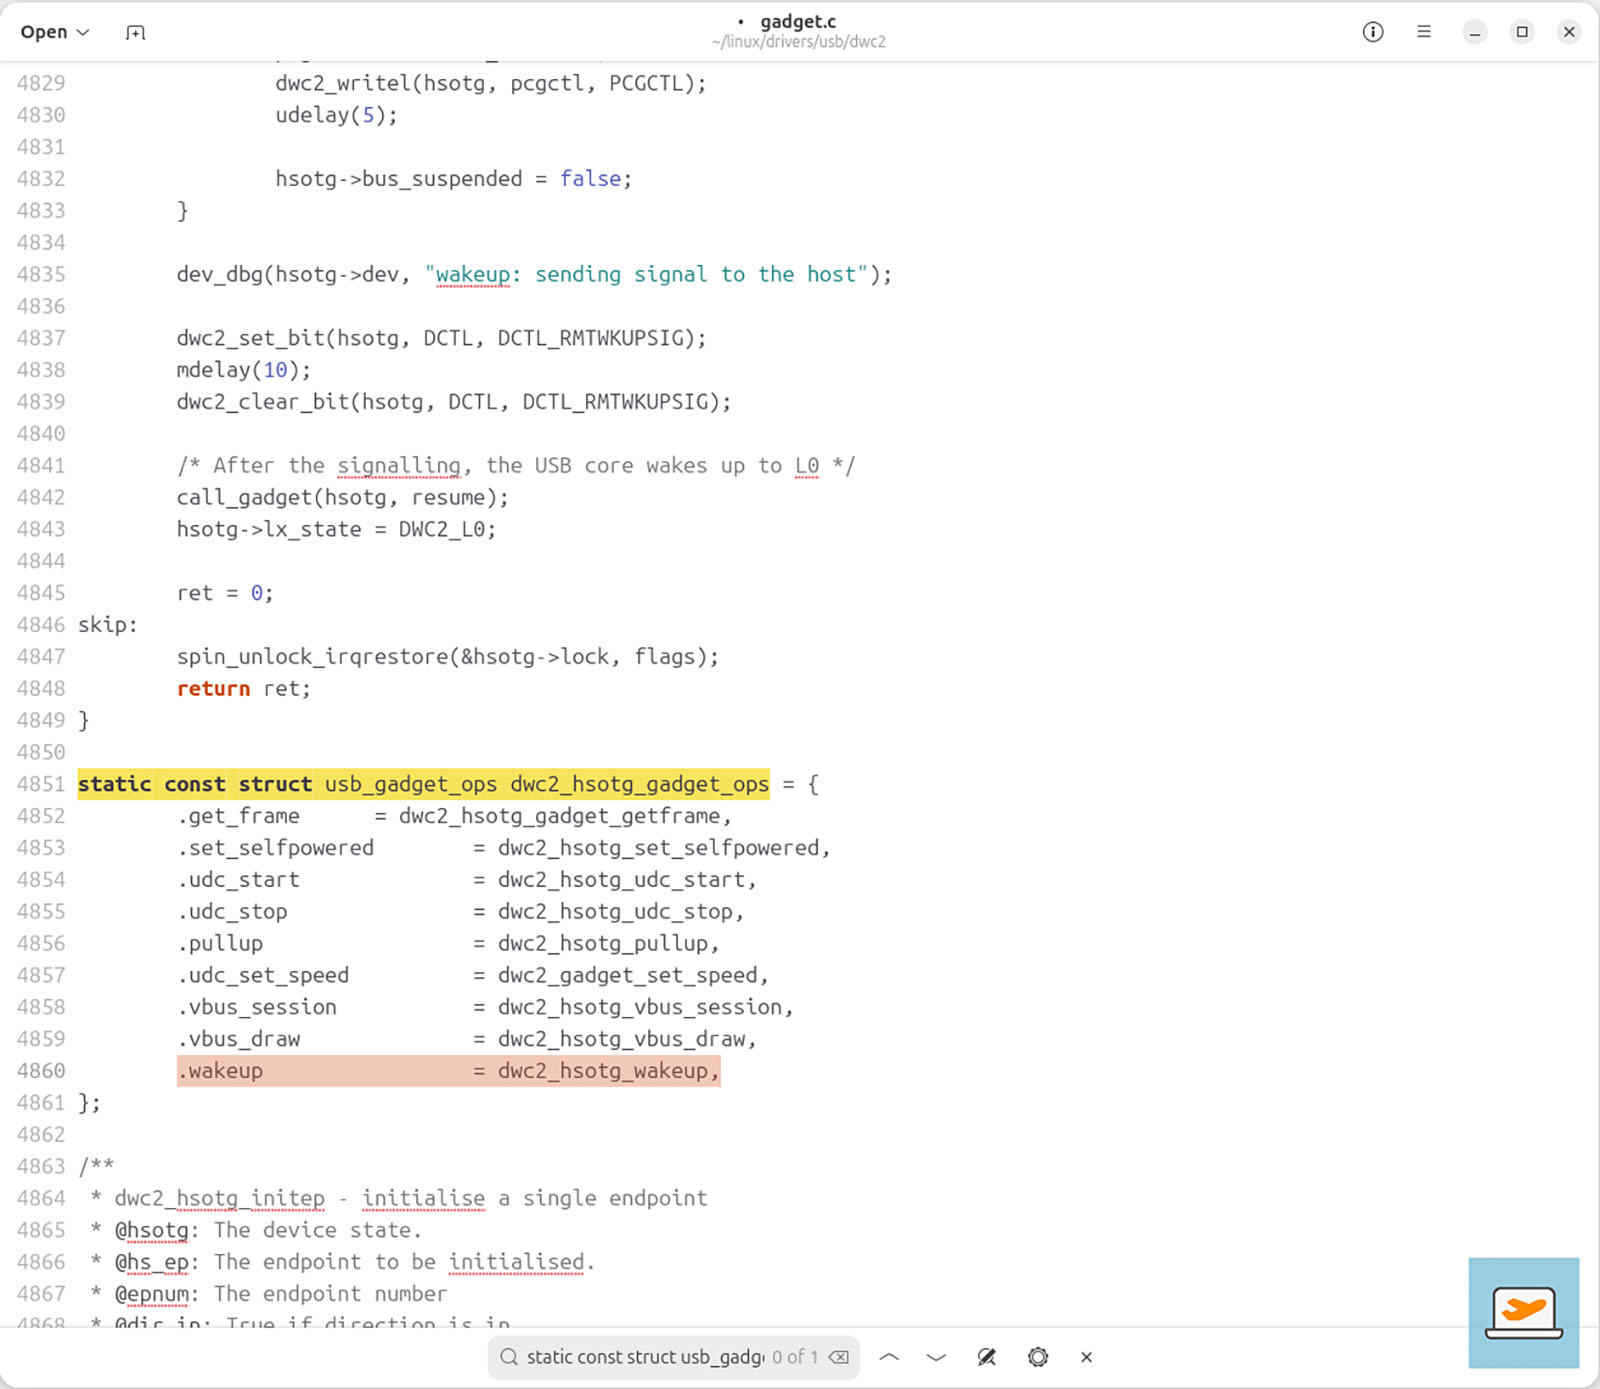The width and height of the screenshot is (1600, 1389).
Task: Maximize the text editor window
Action: [x=1522, y=32]
